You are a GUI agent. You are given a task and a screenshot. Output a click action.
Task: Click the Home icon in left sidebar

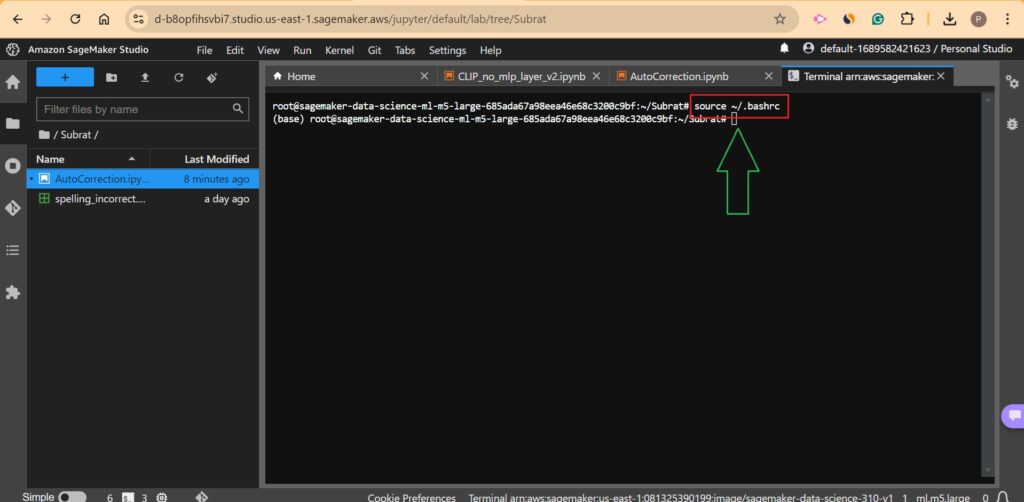[x=13, y=82]
